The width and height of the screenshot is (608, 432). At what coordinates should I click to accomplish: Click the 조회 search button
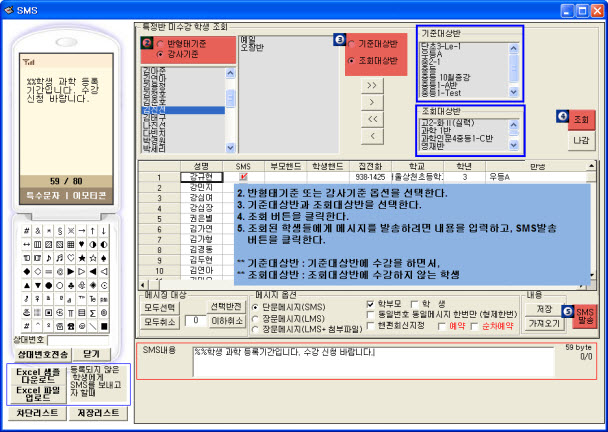point(581,121)
